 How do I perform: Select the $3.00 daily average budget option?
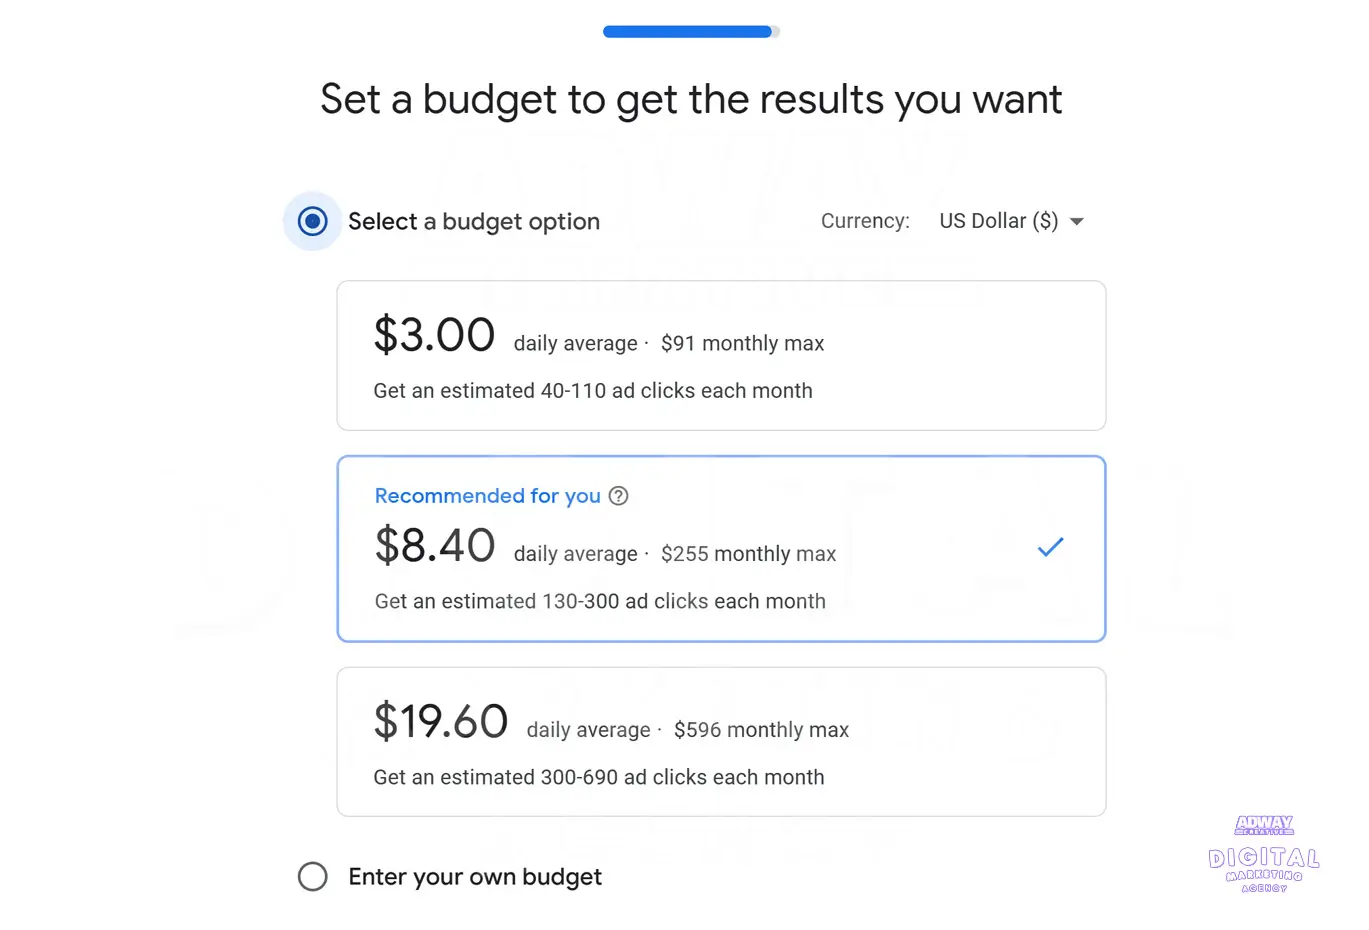[x=721, y=355]
